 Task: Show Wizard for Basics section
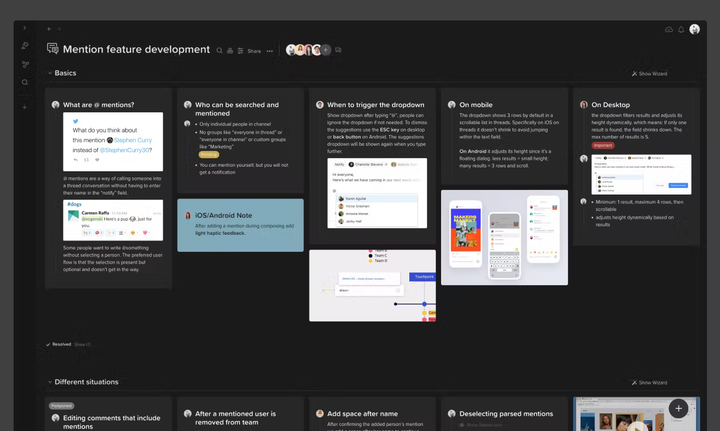point(649,73)
